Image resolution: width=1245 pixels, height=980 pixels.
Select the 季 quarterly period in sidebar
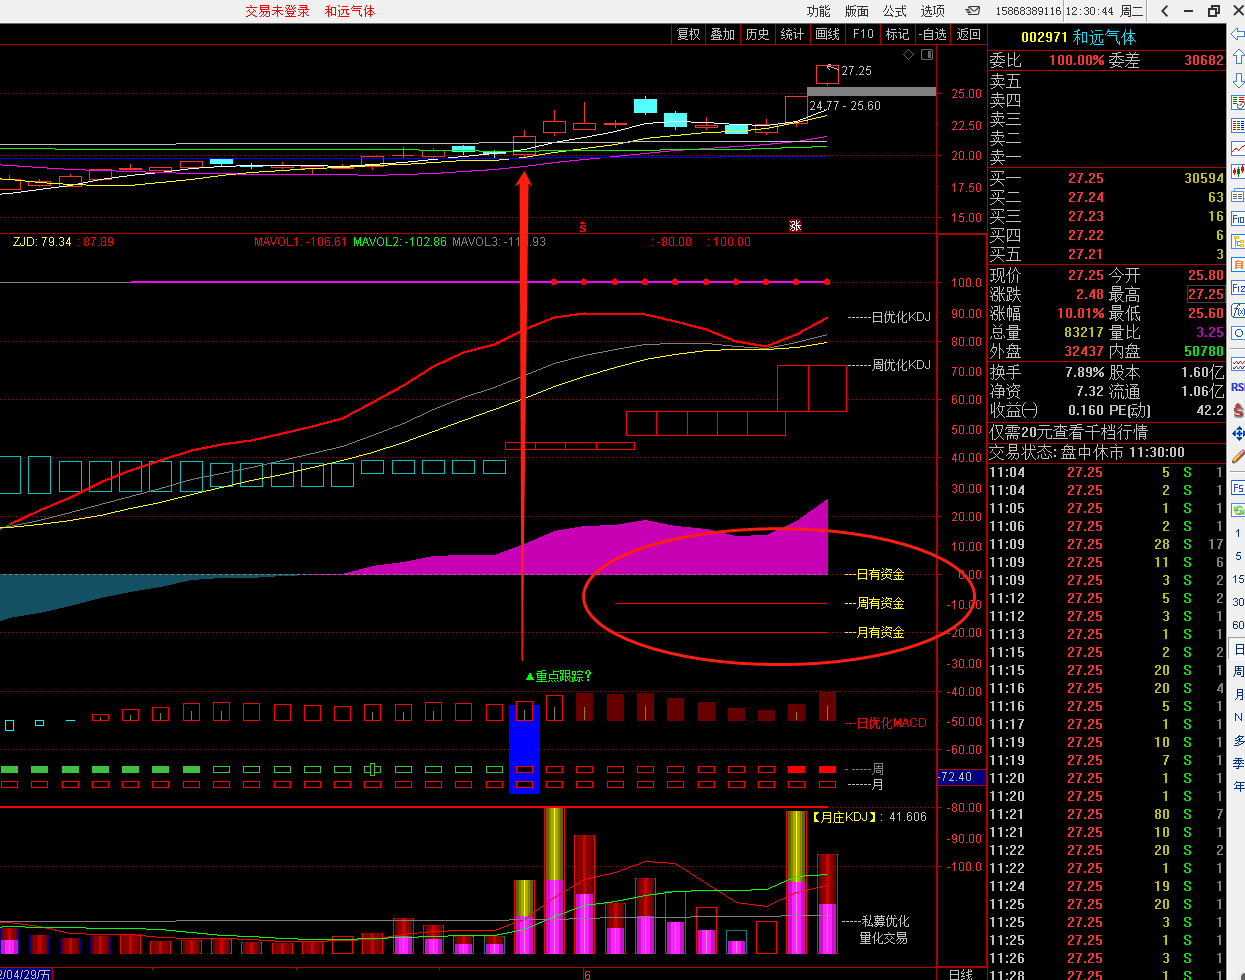[1238, 763]
